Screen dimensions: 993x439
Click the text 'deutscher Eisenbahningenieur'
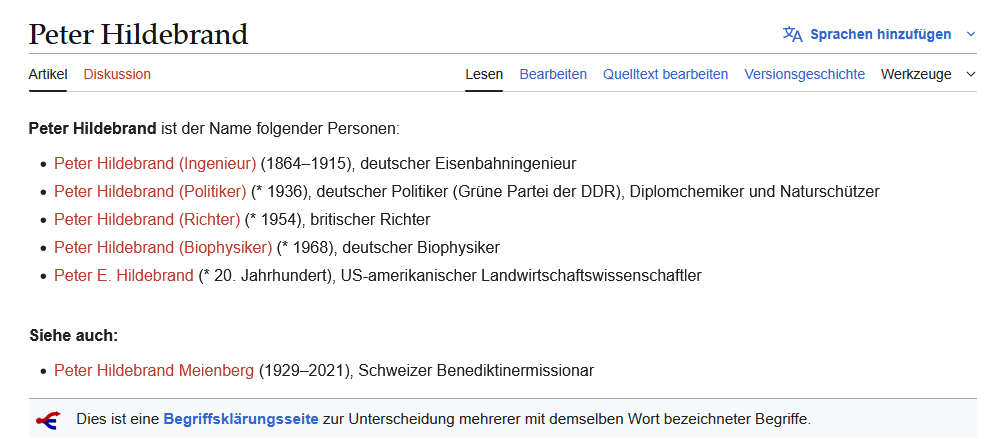tap(468, 163)
